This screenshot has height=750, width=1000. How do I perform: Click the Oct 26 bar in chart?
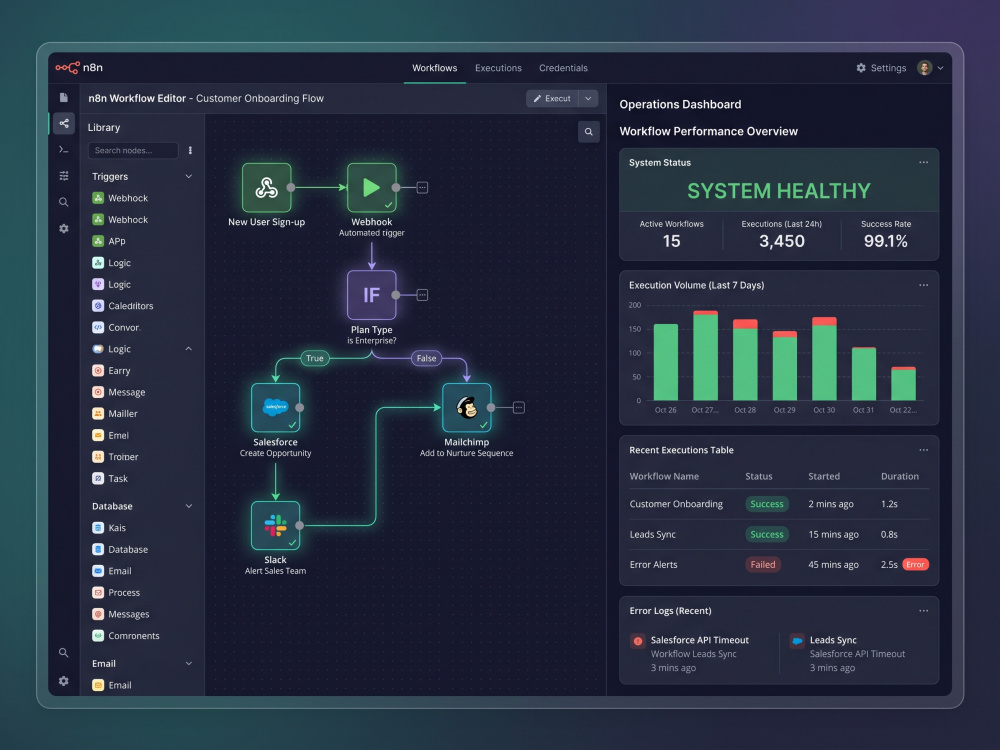tap(666, 362)
